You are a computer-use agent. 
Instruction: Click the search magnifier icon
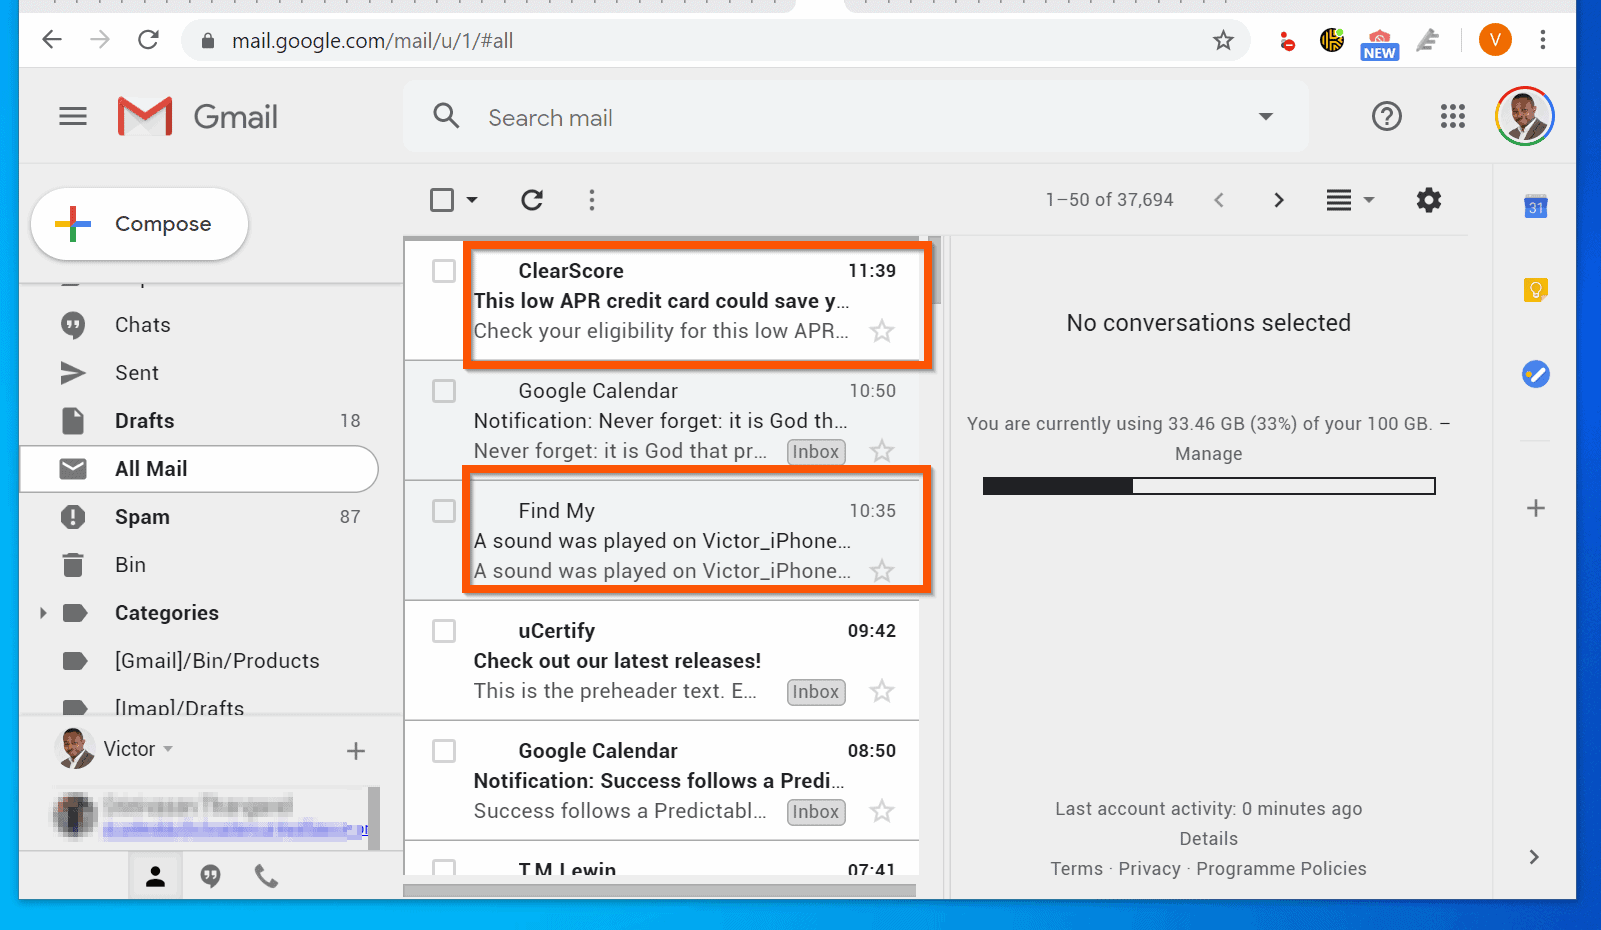[446, 117]
